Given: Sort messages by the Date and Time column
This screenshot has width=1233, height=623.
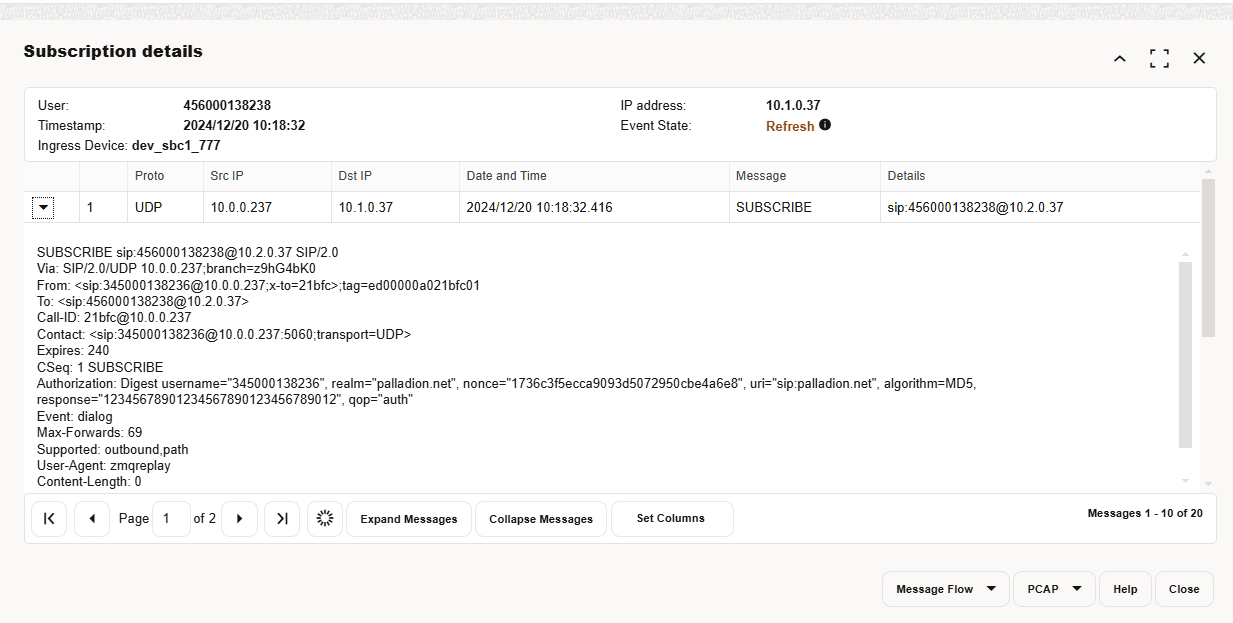Looking at the screenshot, I should 505,175.
